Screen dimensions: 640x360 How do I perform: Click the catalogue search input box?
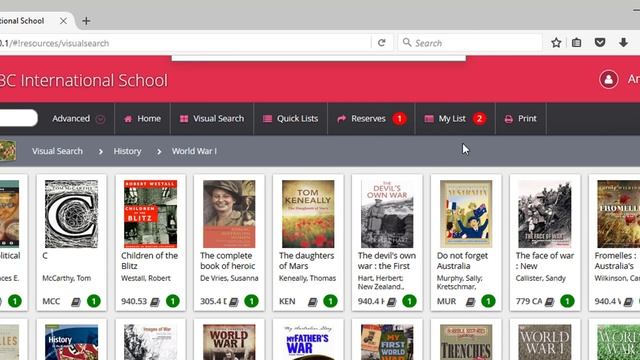(18, 118)
